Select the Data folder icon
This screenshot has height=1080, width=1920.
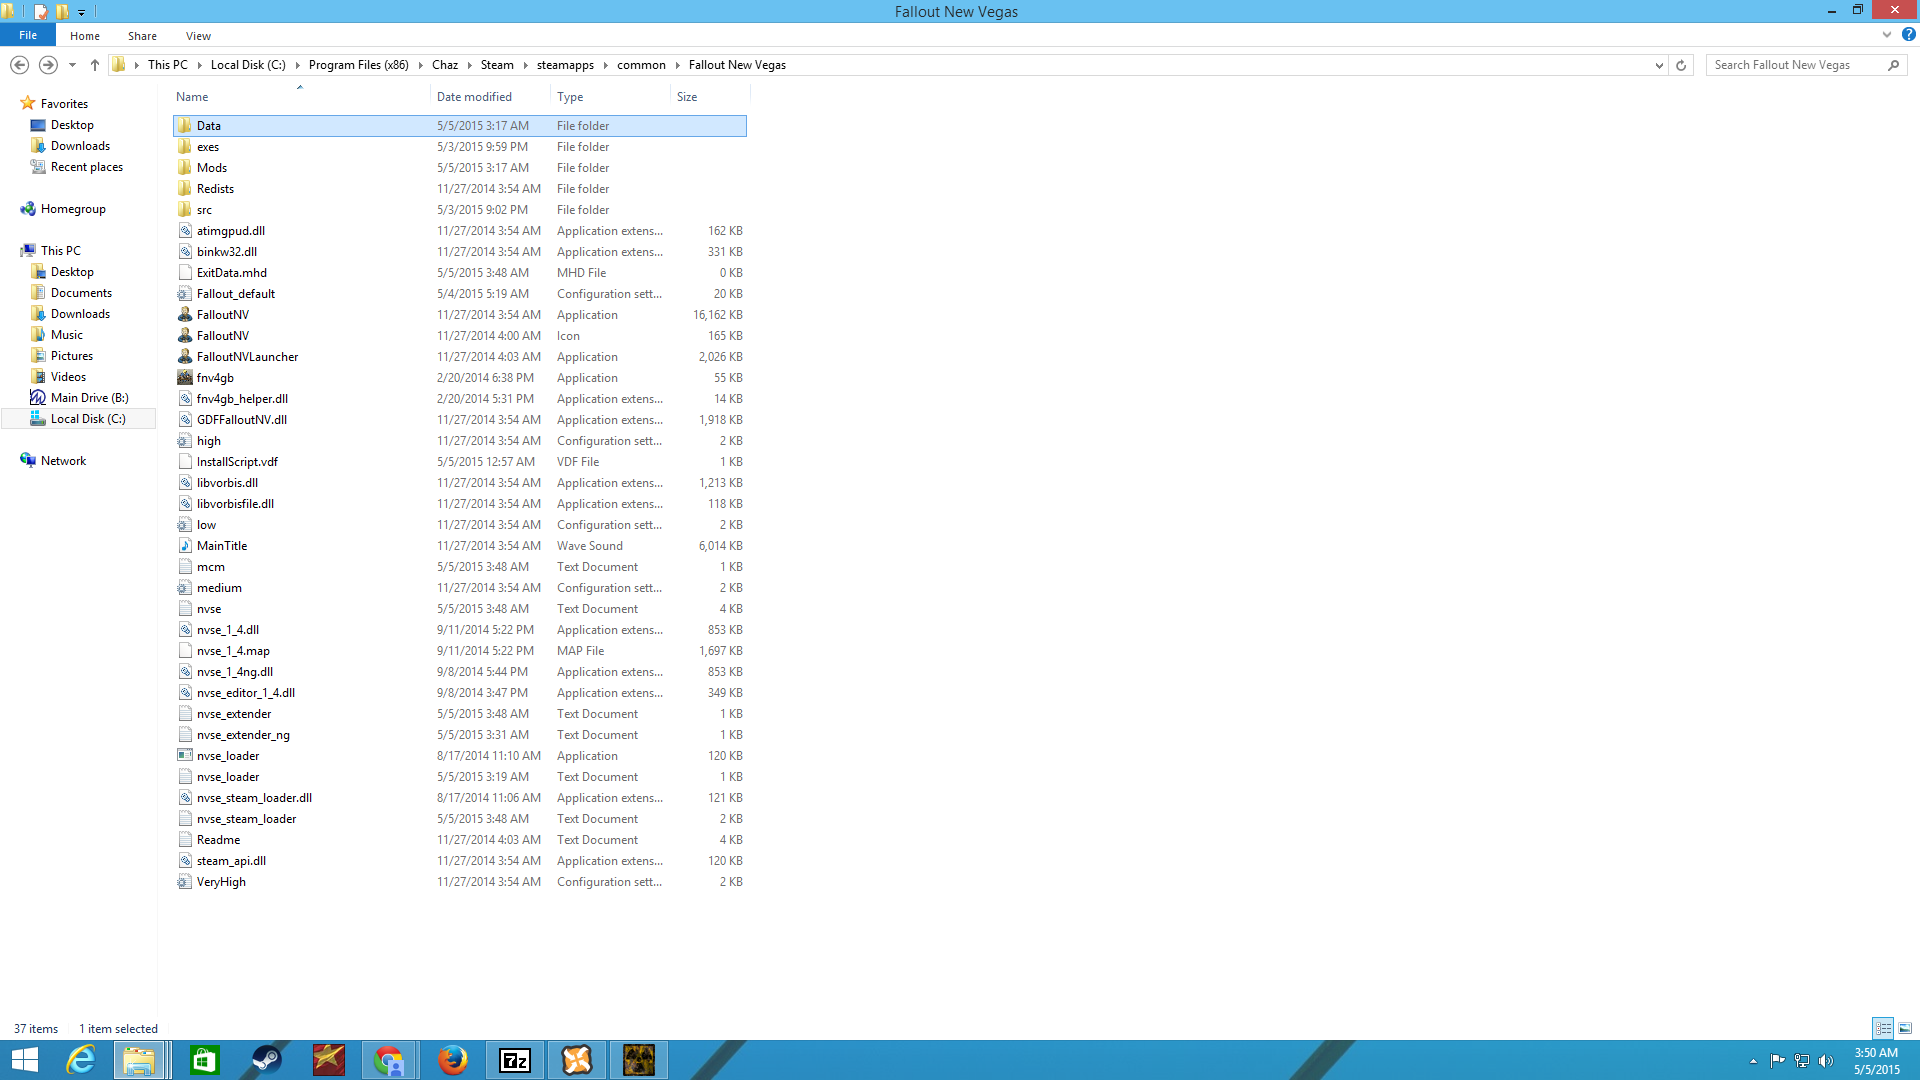tap(185, 126)
